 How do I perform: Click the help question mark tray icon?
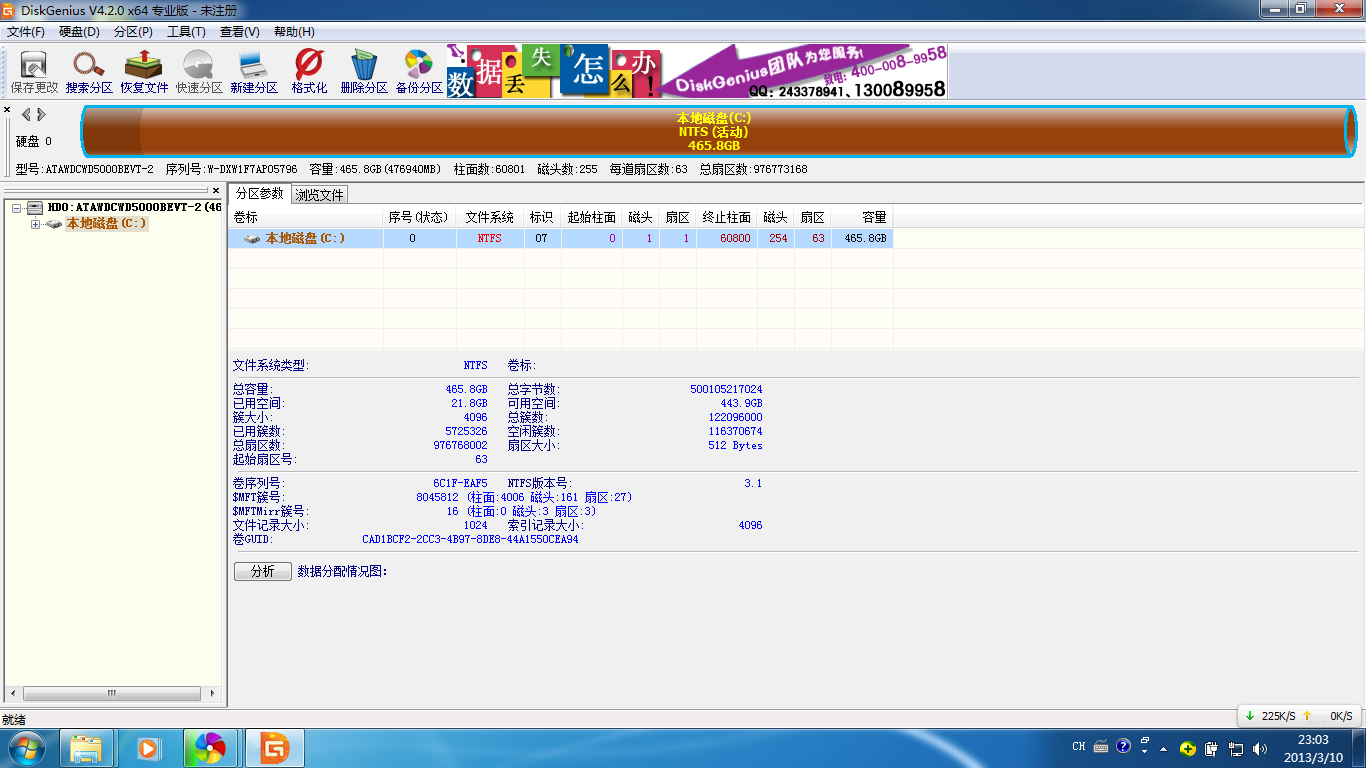1123,746
